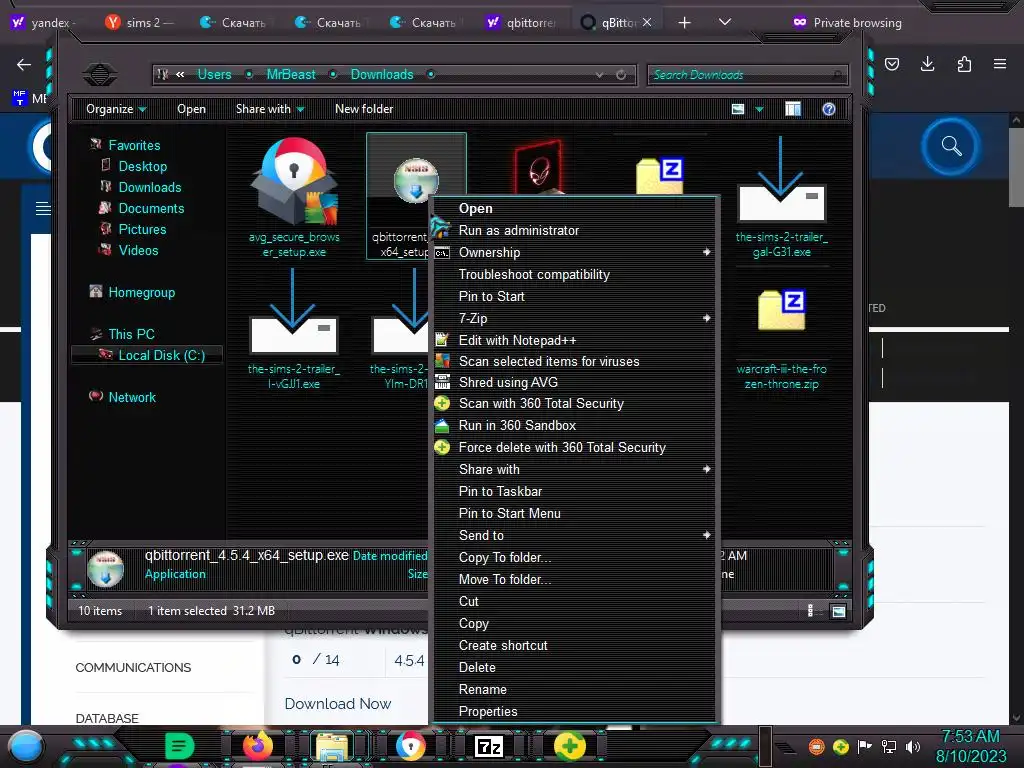Select Run in 360 Sandbox
Viewport: 1024px width, 768px height.
(575, 426)
